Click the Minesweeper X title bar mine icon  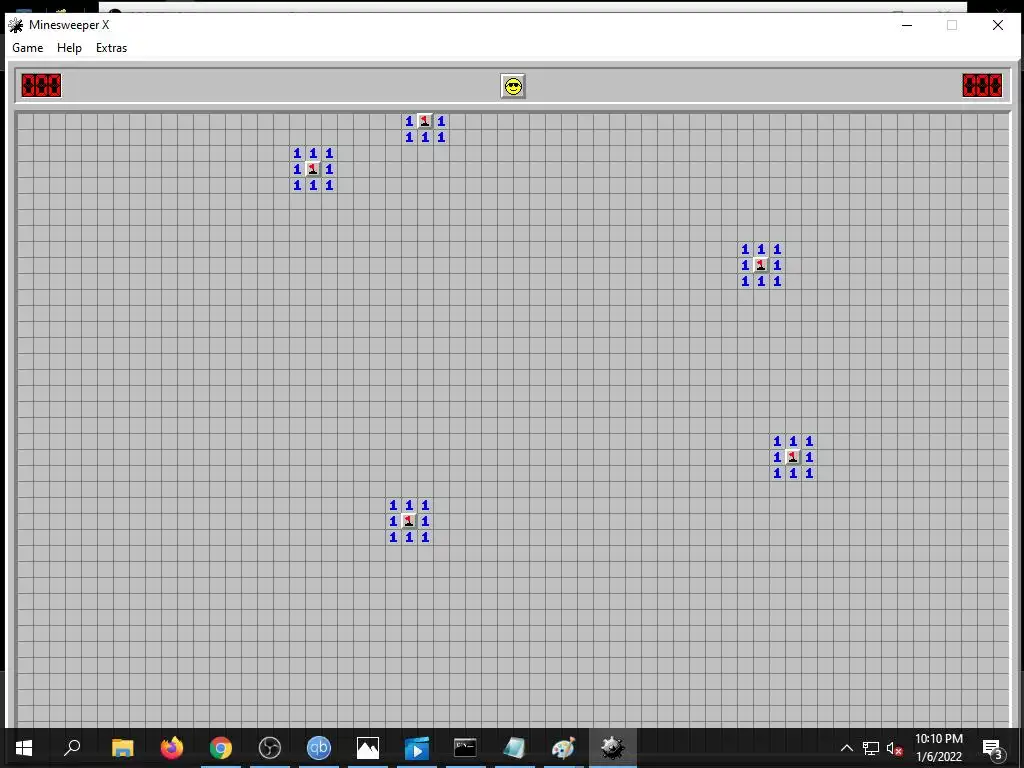pyautogui.click(x=16, y=25)
